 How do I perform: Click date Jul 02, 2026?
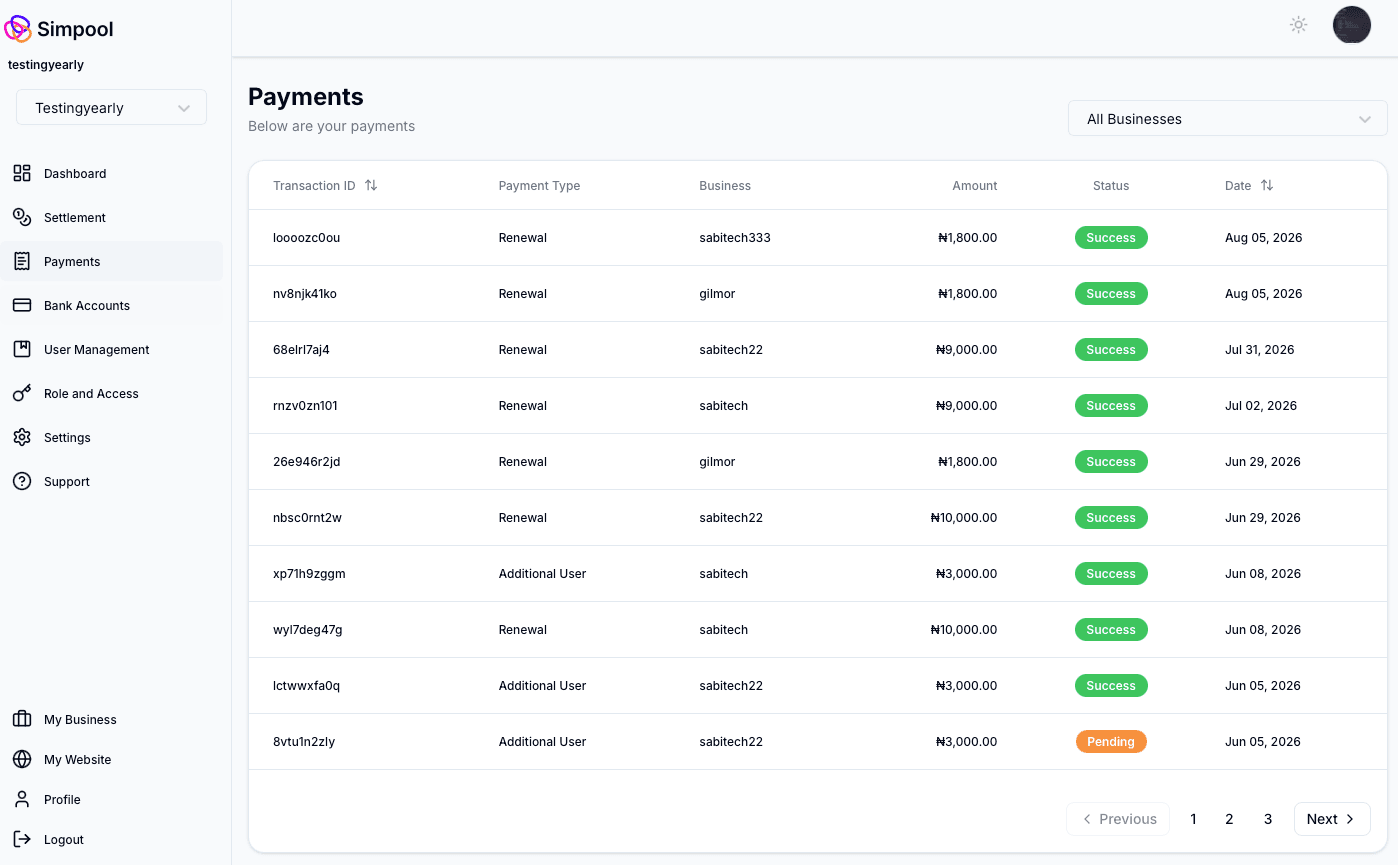(x=1261, y=405)
